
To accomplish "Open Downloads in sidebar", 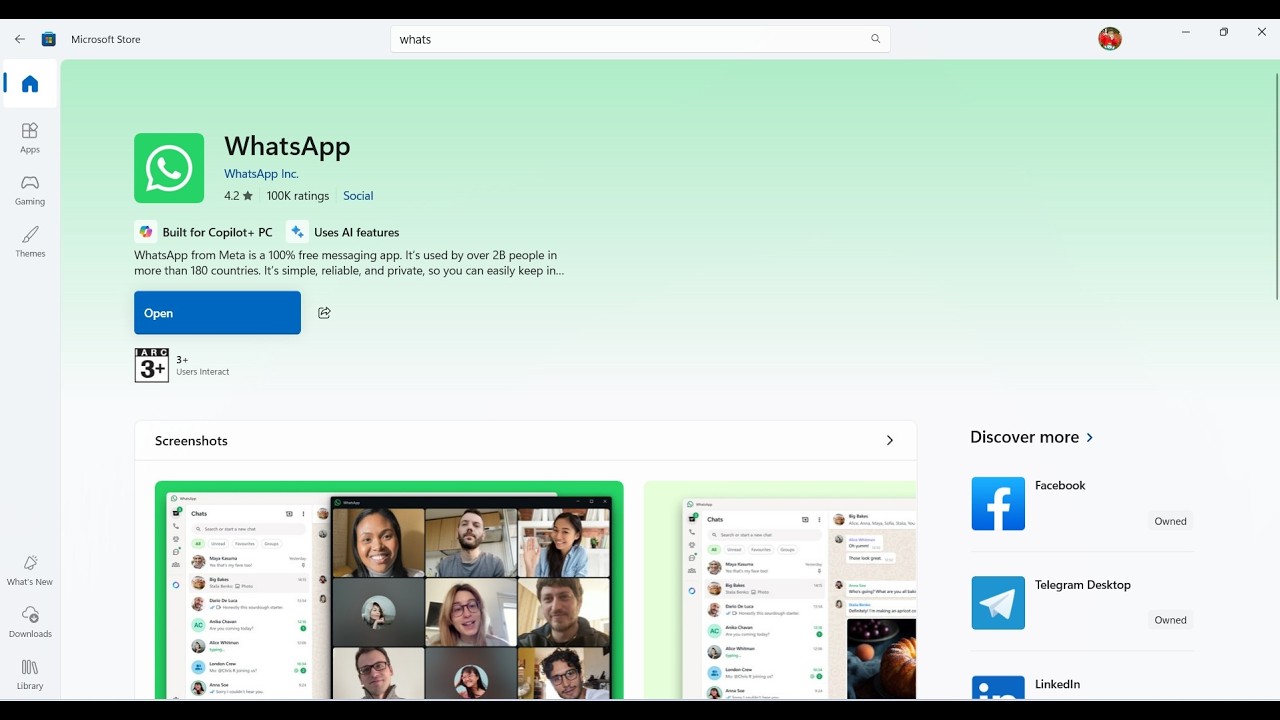I will (x=30, y=622).
